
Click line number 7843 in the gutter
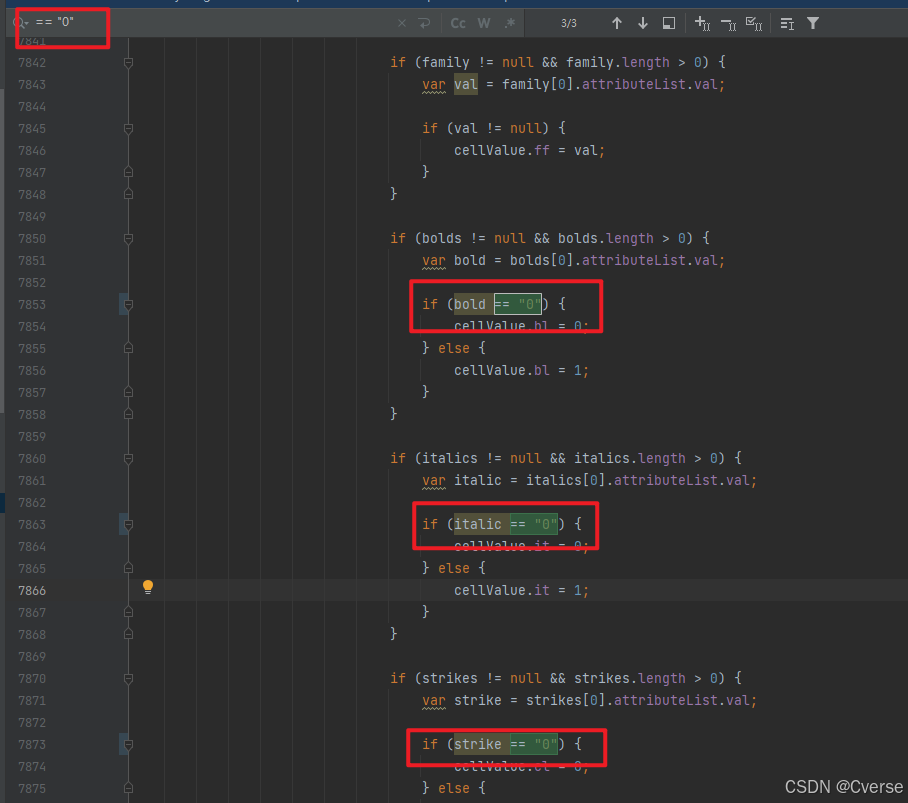tap(32, 85)
